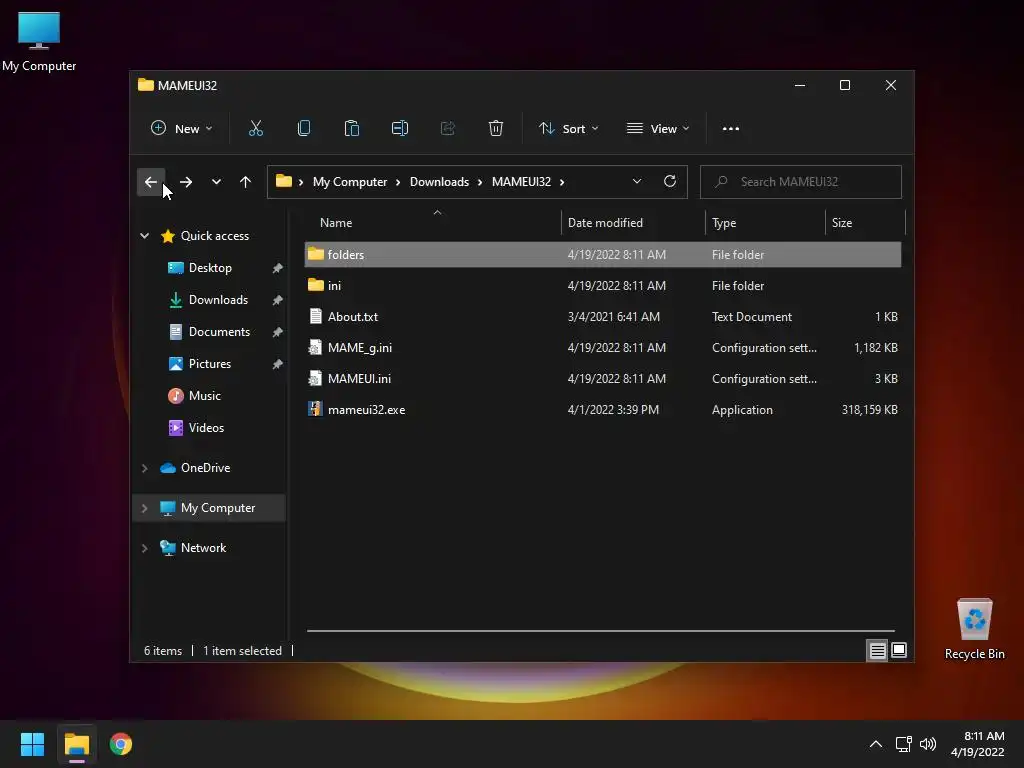Open the Sort options dropdown

coord(568,129)
